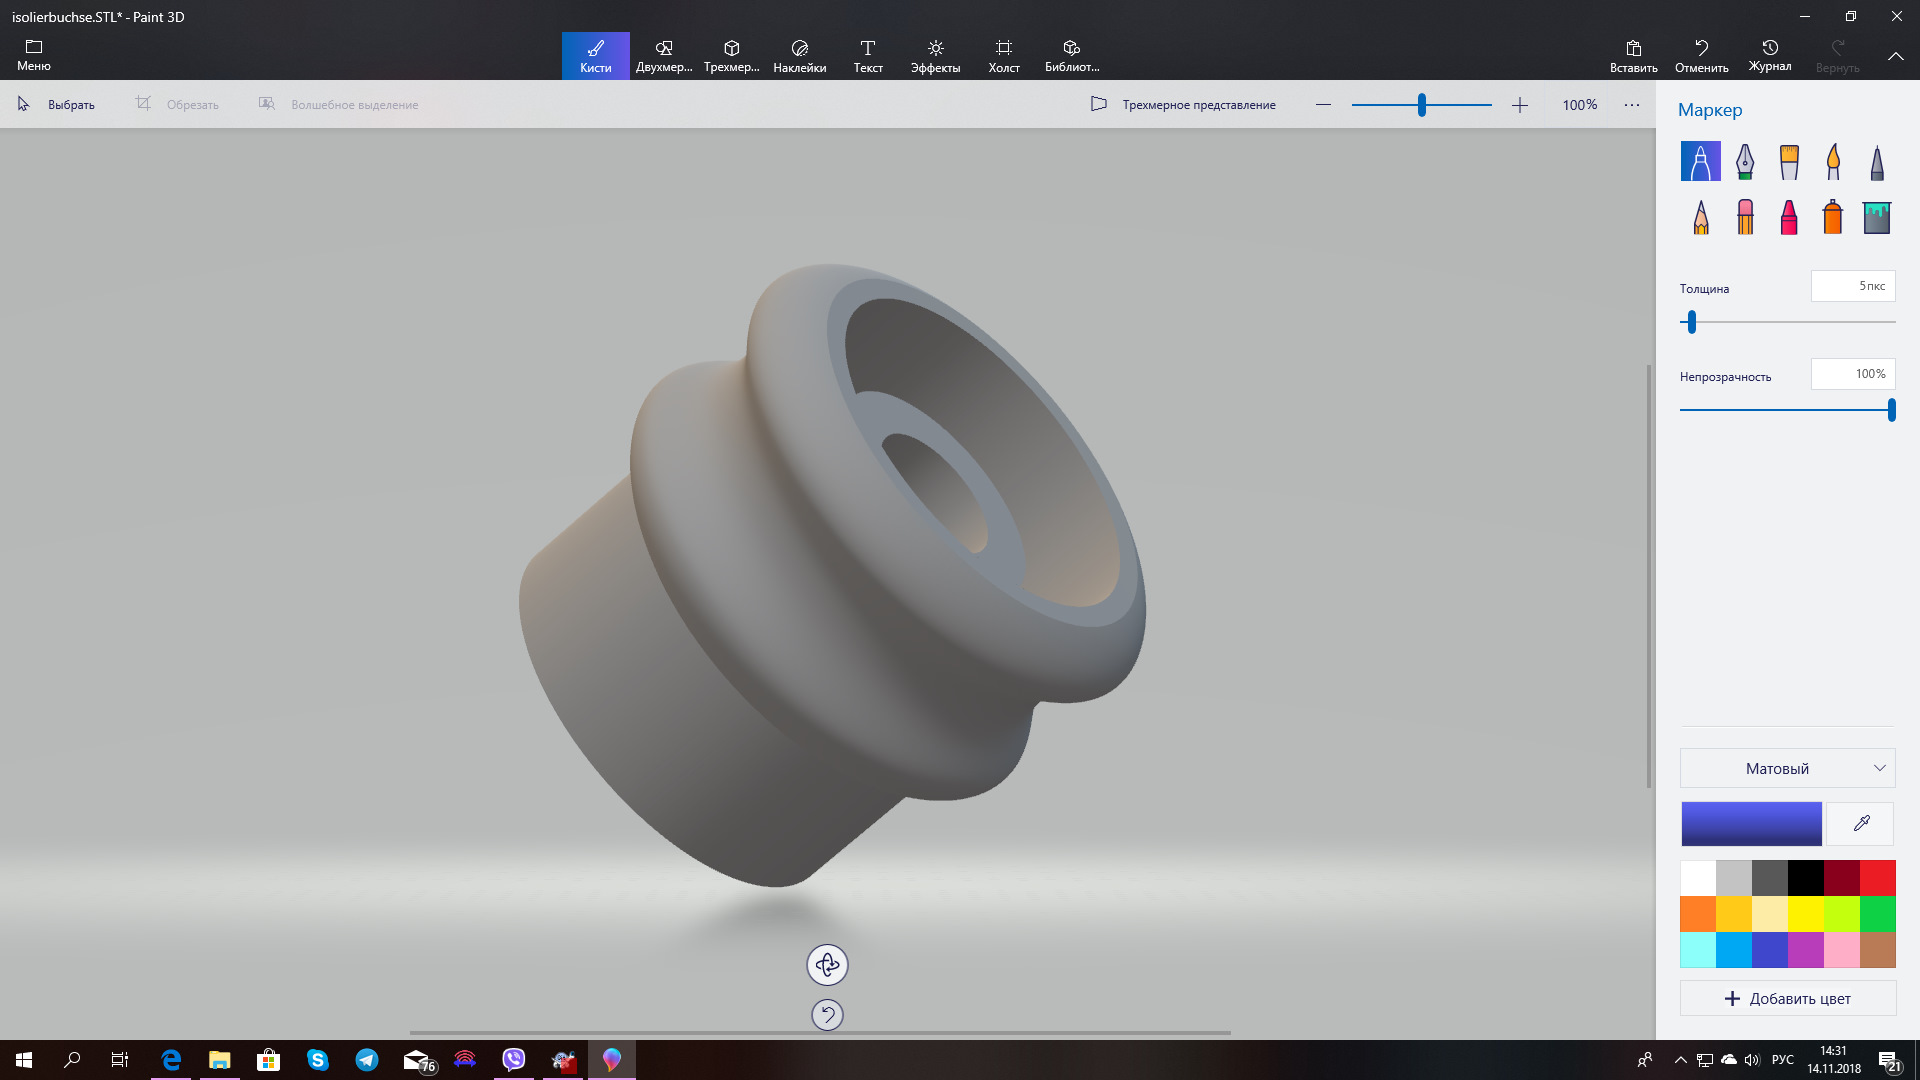The height and width of the screenshot is (1080, 1920).
Task: Click the rotate view orbit button
Action: 827,965
